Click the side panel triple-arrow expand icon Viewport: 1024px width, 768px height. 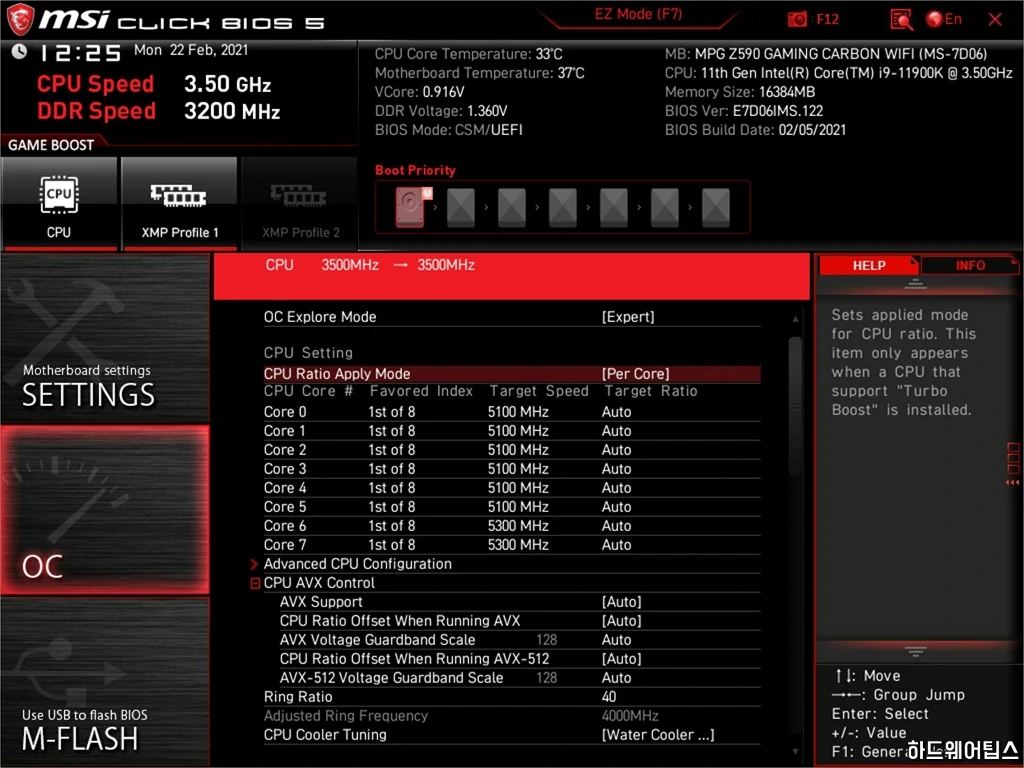pyautogui.click(x=1012, y=483)
